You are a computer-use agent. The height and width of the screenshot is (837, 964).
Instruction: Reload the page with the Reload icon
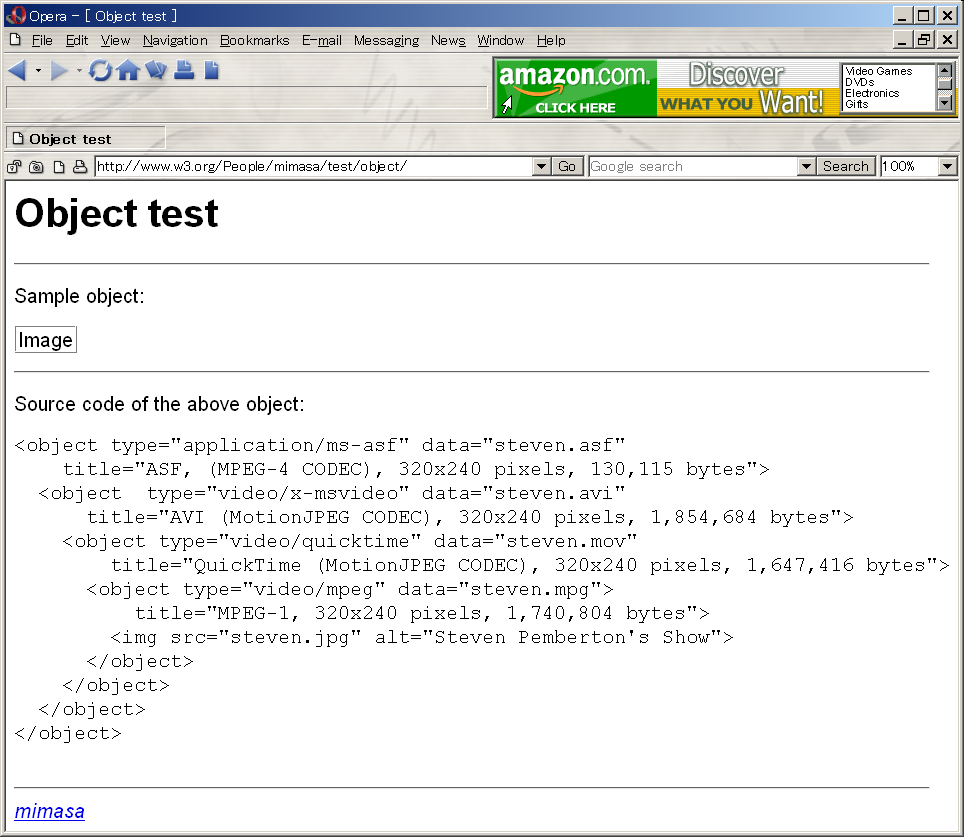point(100,70)
